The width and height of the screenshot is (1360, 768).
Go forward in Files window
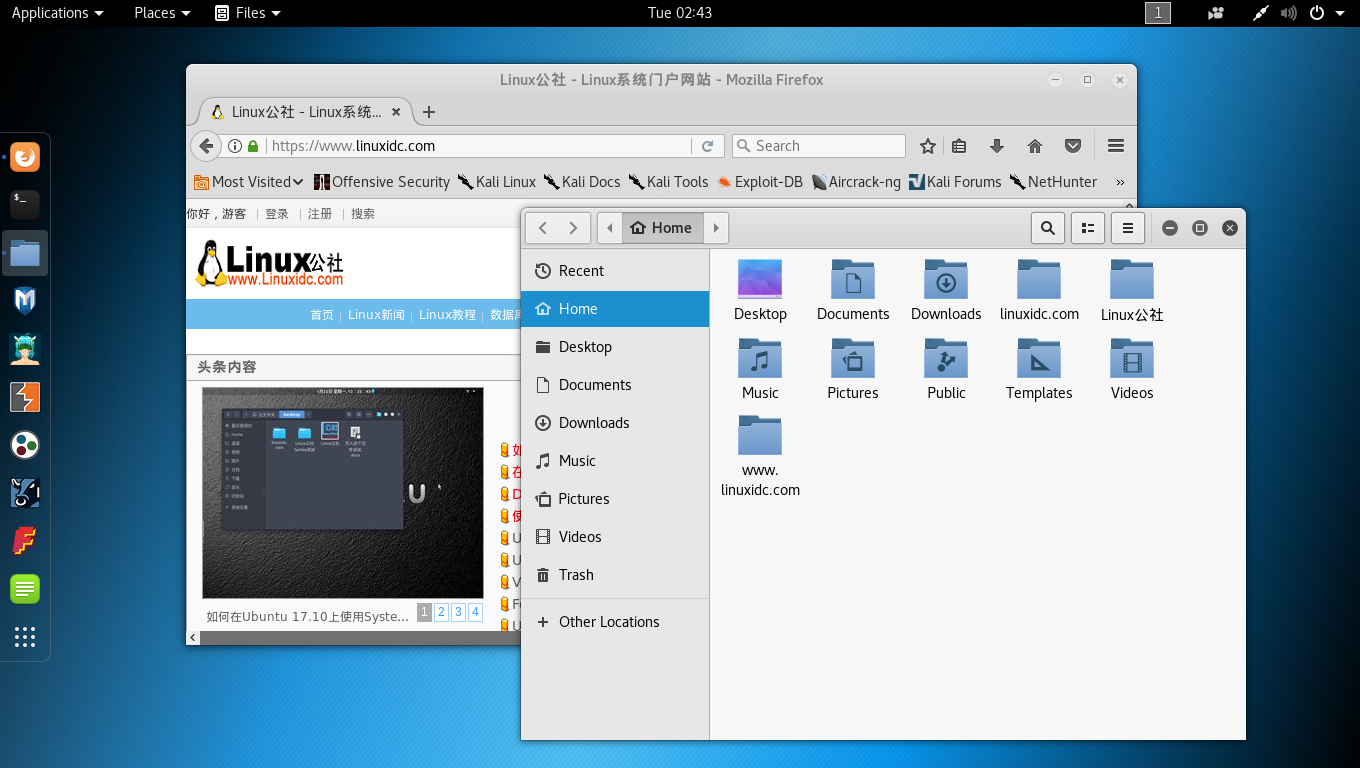tap(573, 228)
